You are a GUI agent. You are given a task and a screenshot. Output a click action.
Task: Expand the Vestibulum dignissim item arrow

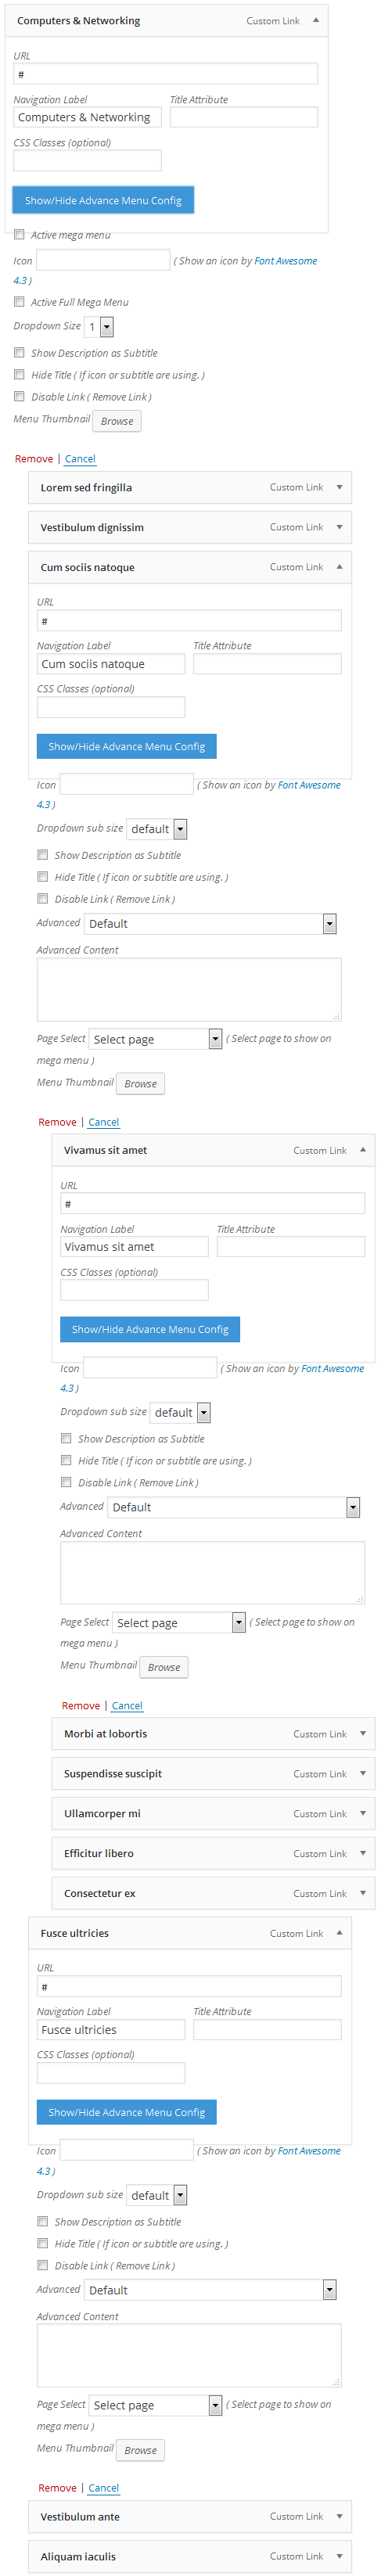(x=340, y=527)
